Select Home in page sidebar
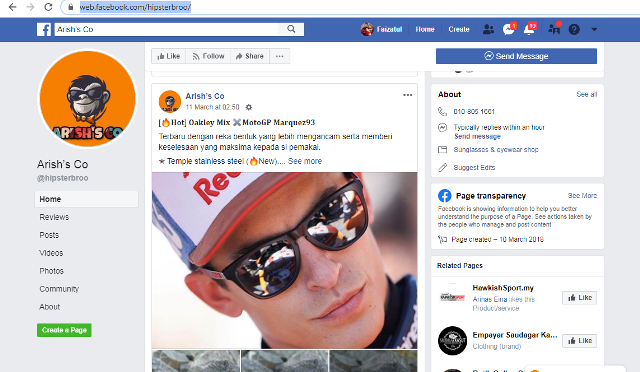This screenshot has width=640, height=372. 87,199
